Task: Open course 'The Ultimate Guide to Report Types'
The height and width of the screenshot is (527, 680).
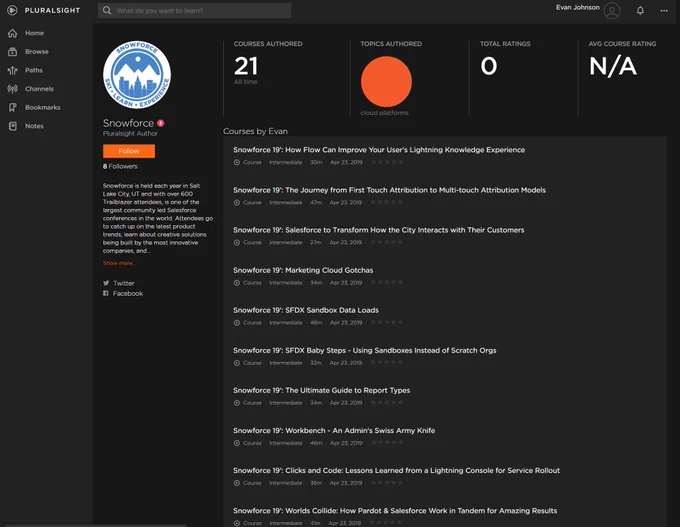Action: point(321,390)
